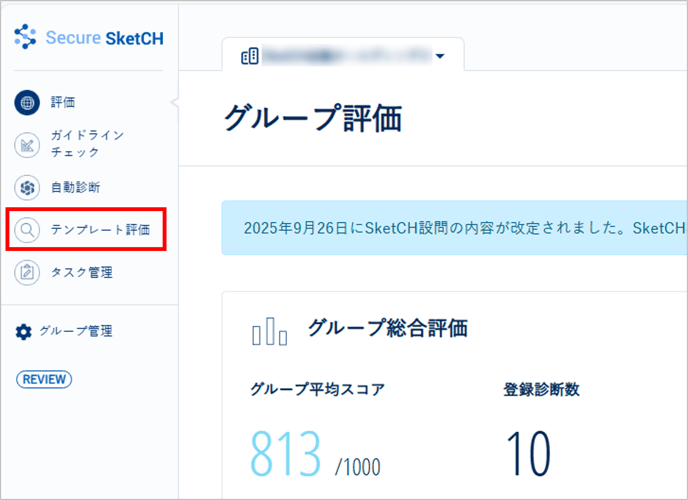Viewport: 688px width, 500px height.
Task: Click the ガイドラインチェック pencil icon
Action: pos(27,145)
